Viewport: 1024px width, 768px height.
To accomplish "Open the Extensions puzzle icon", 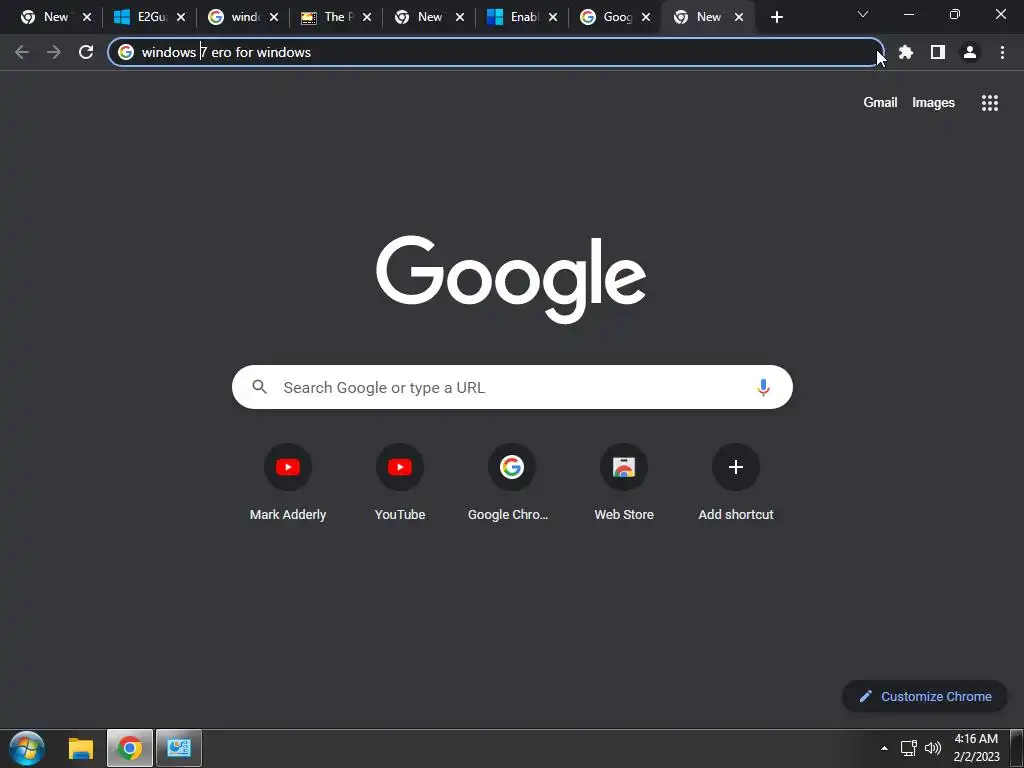I will click(906, 52).
